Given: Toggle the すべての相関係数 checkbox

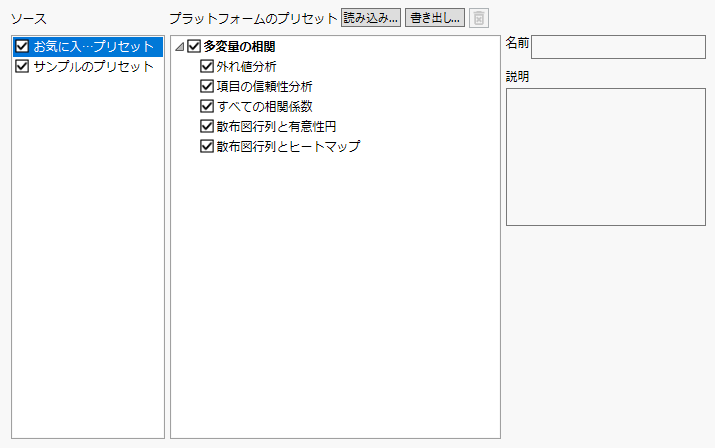Looking at the screenshot, I should tap(207, 106).
